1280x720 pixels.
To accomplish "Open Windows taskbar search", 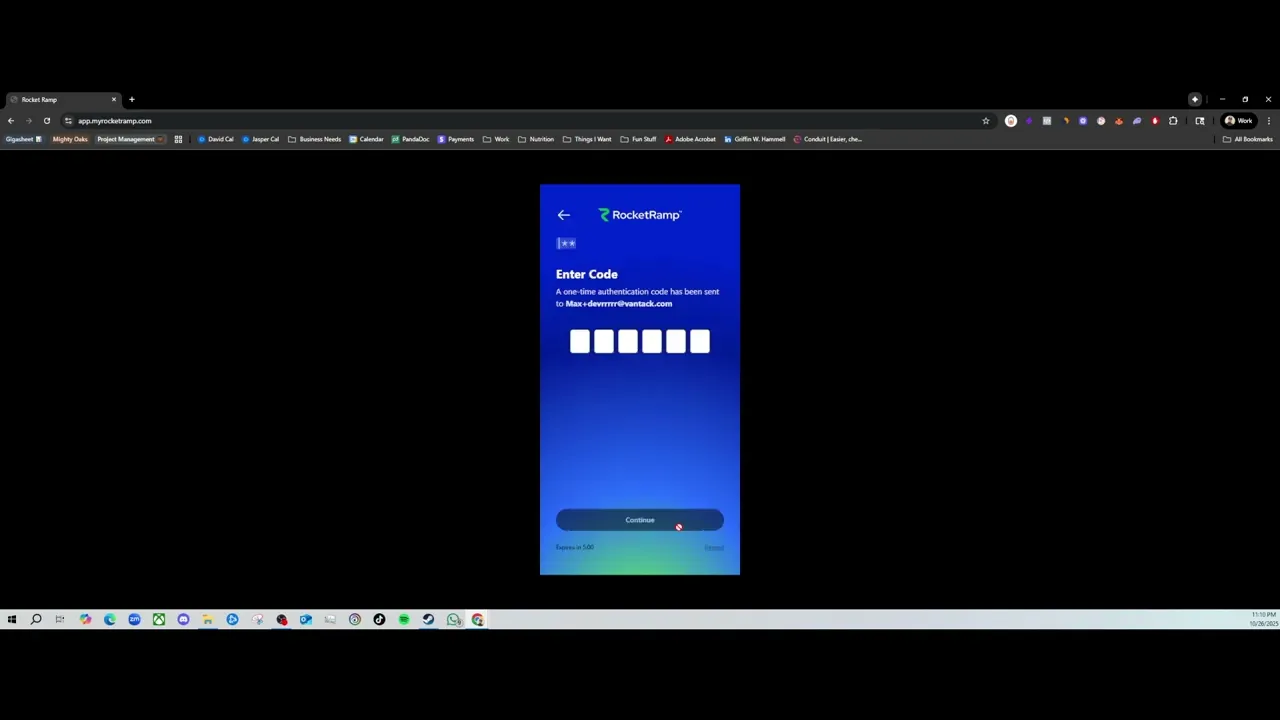I will (x=36, y=620).
